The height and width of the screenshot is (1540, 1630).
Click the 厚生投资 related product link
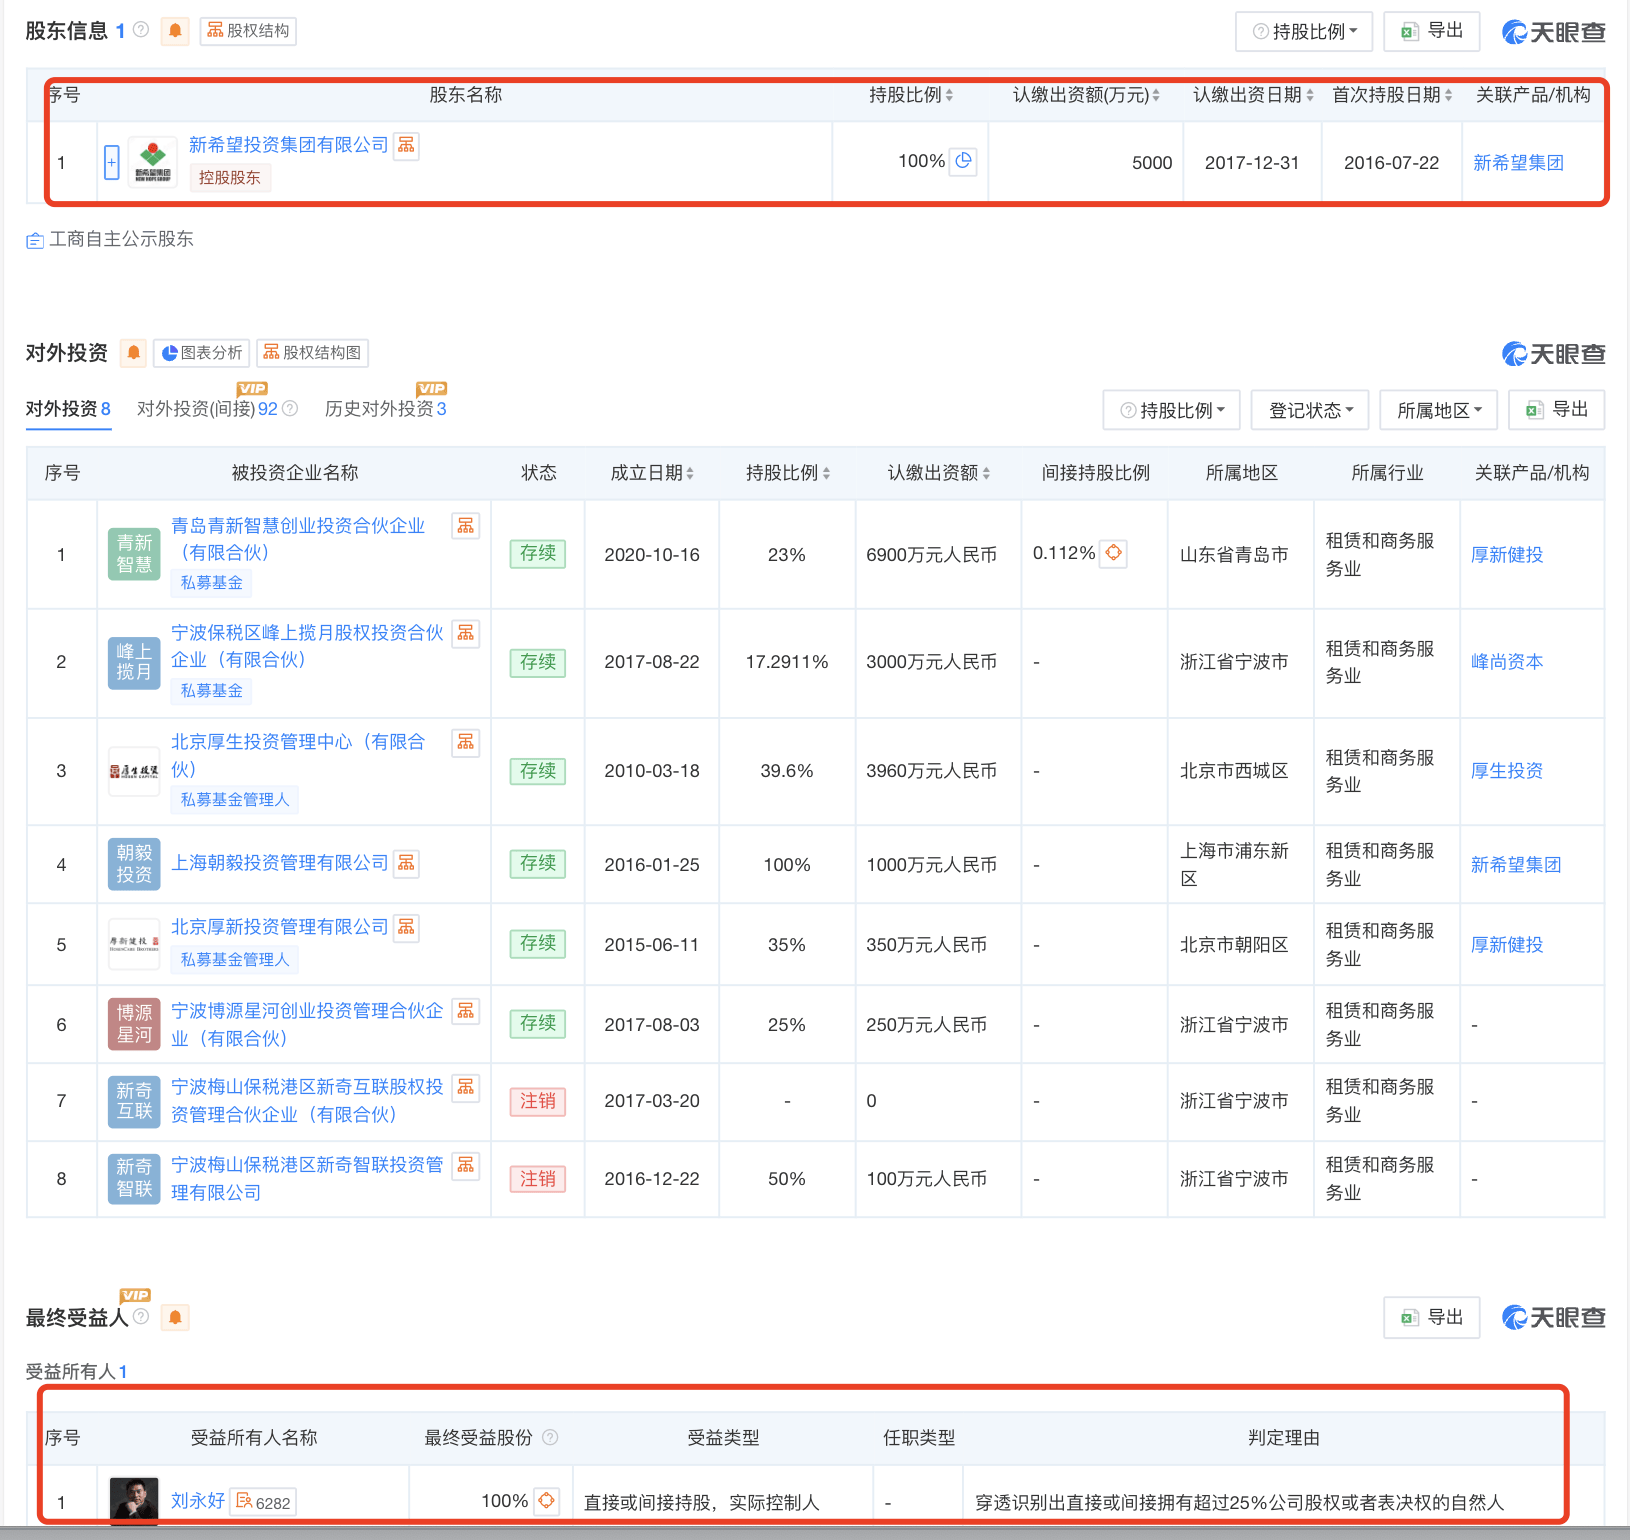point(1506,770)
